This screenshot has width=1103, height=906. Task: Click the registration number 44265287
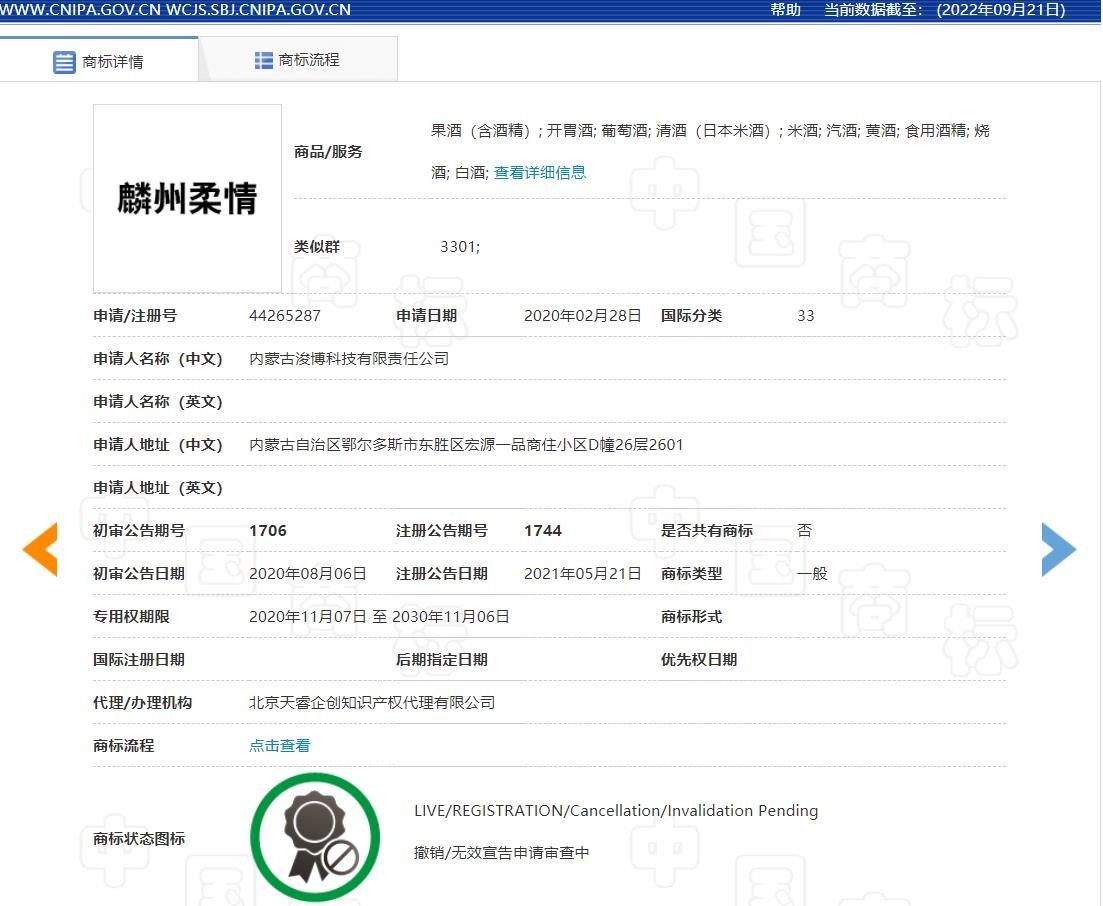(285, 315)
